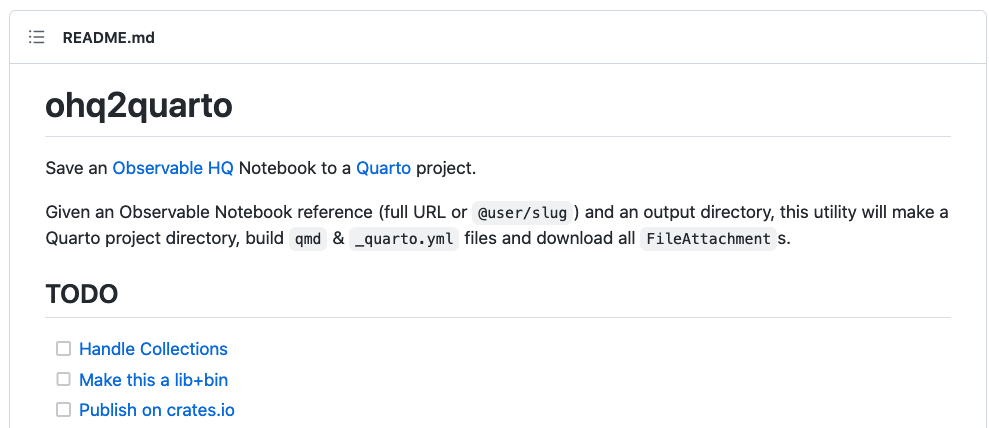
Task: Open the README outline icon
Action: 37,38
